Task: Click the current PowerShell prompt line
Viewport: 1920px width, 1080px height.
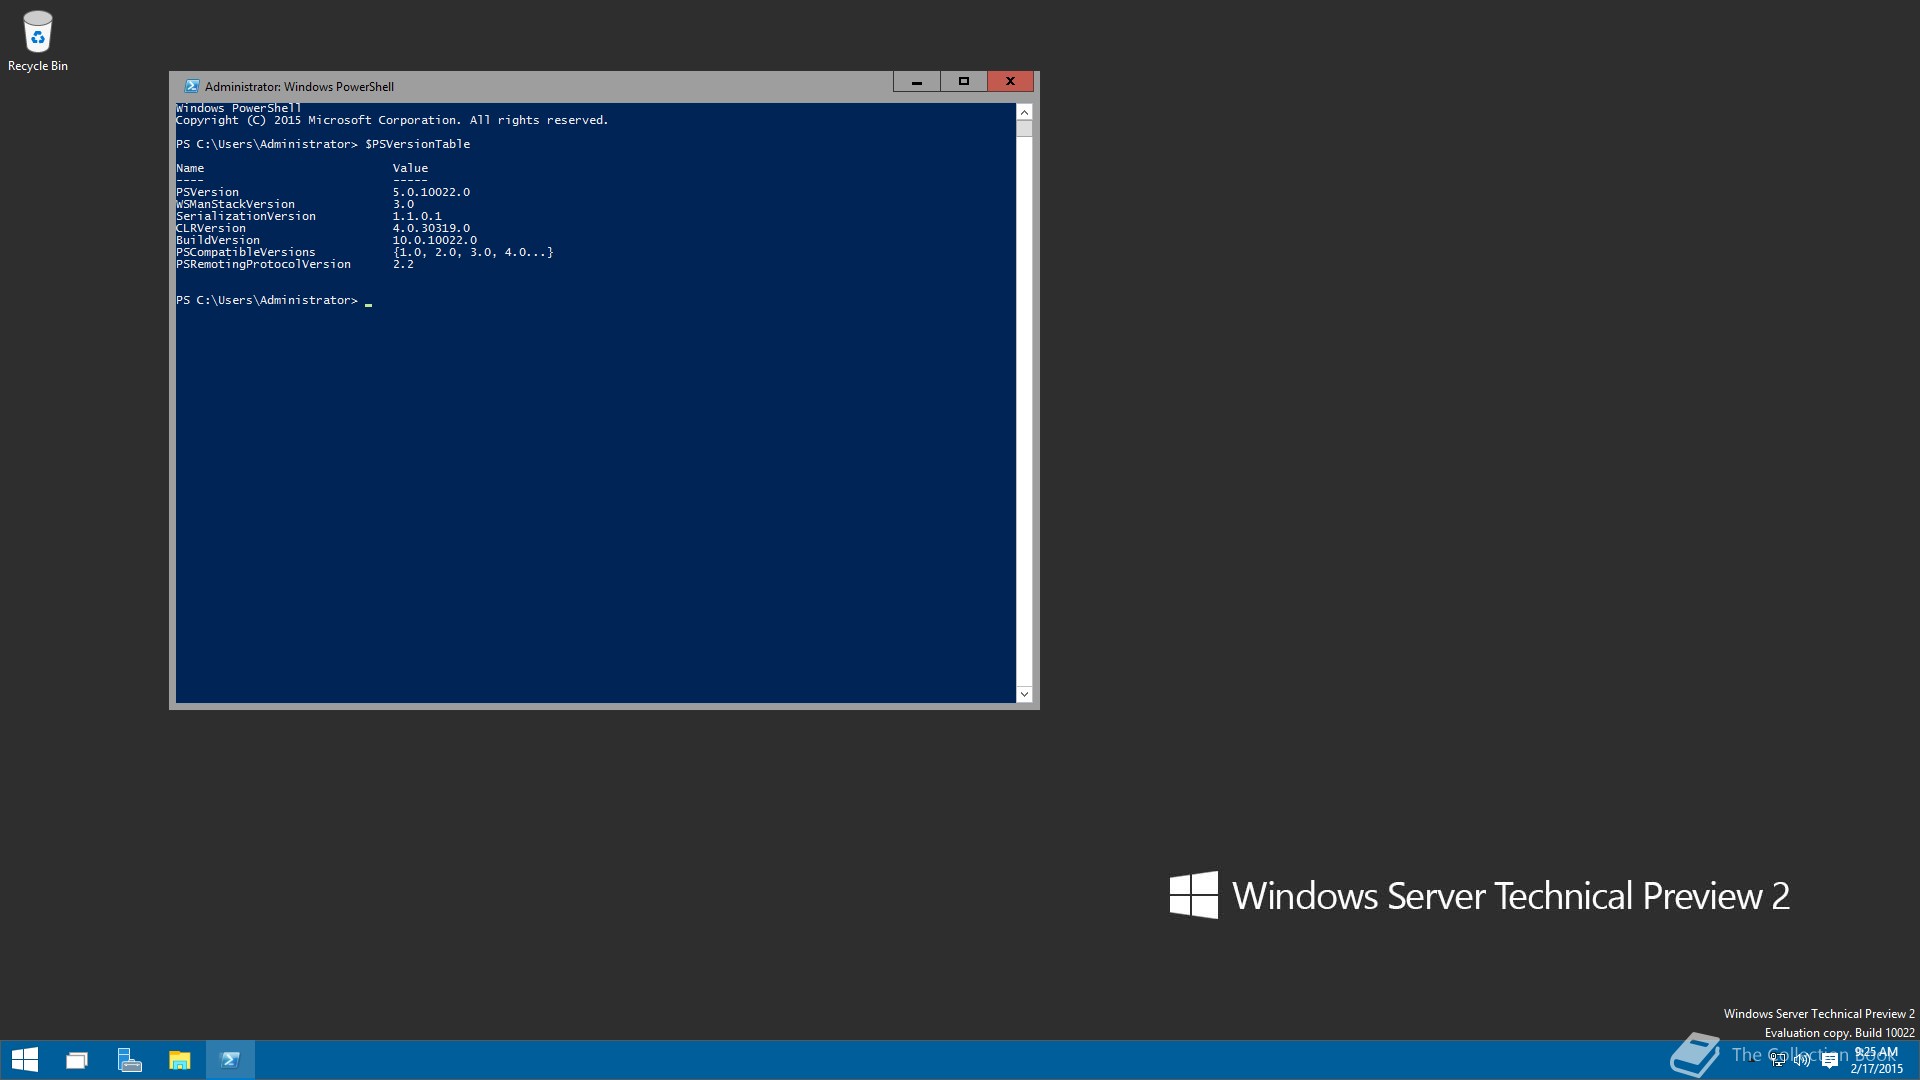Action: click(x=274, y=300)
